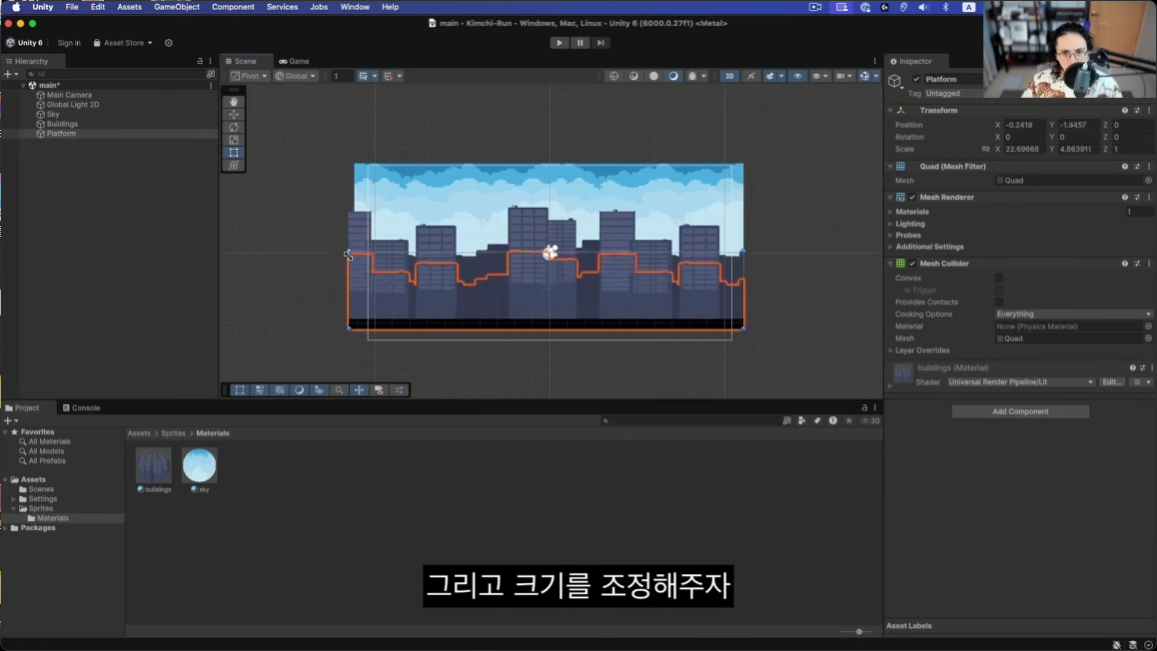This screenshot has width=1157, height=651.
Task: Select the Rotate tool in Scene toolbar
Action: pos(234,127)
